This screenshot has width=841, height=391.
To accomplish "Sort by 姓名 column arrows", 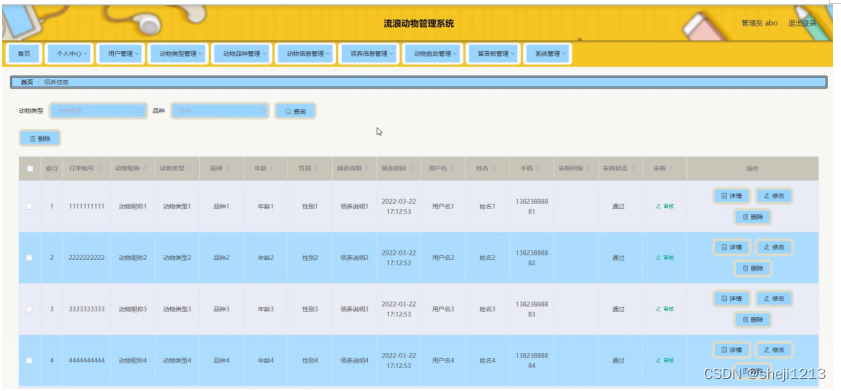I will [x=494, y=168].
